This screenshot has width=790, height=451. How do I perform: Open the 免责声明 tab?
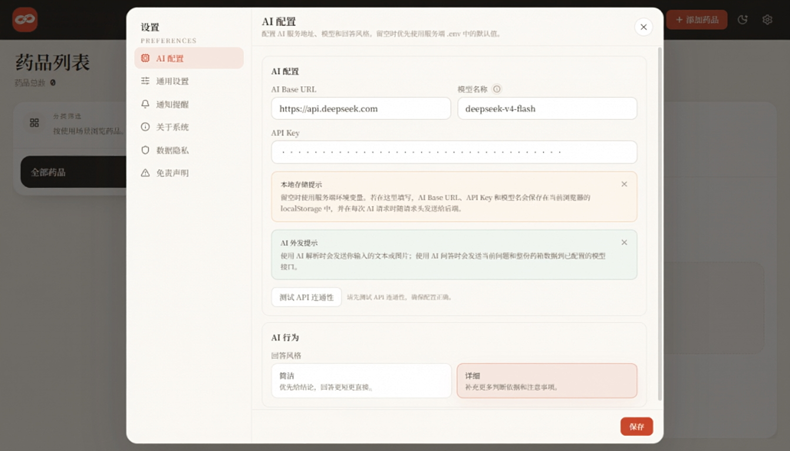tap(189, 173)
